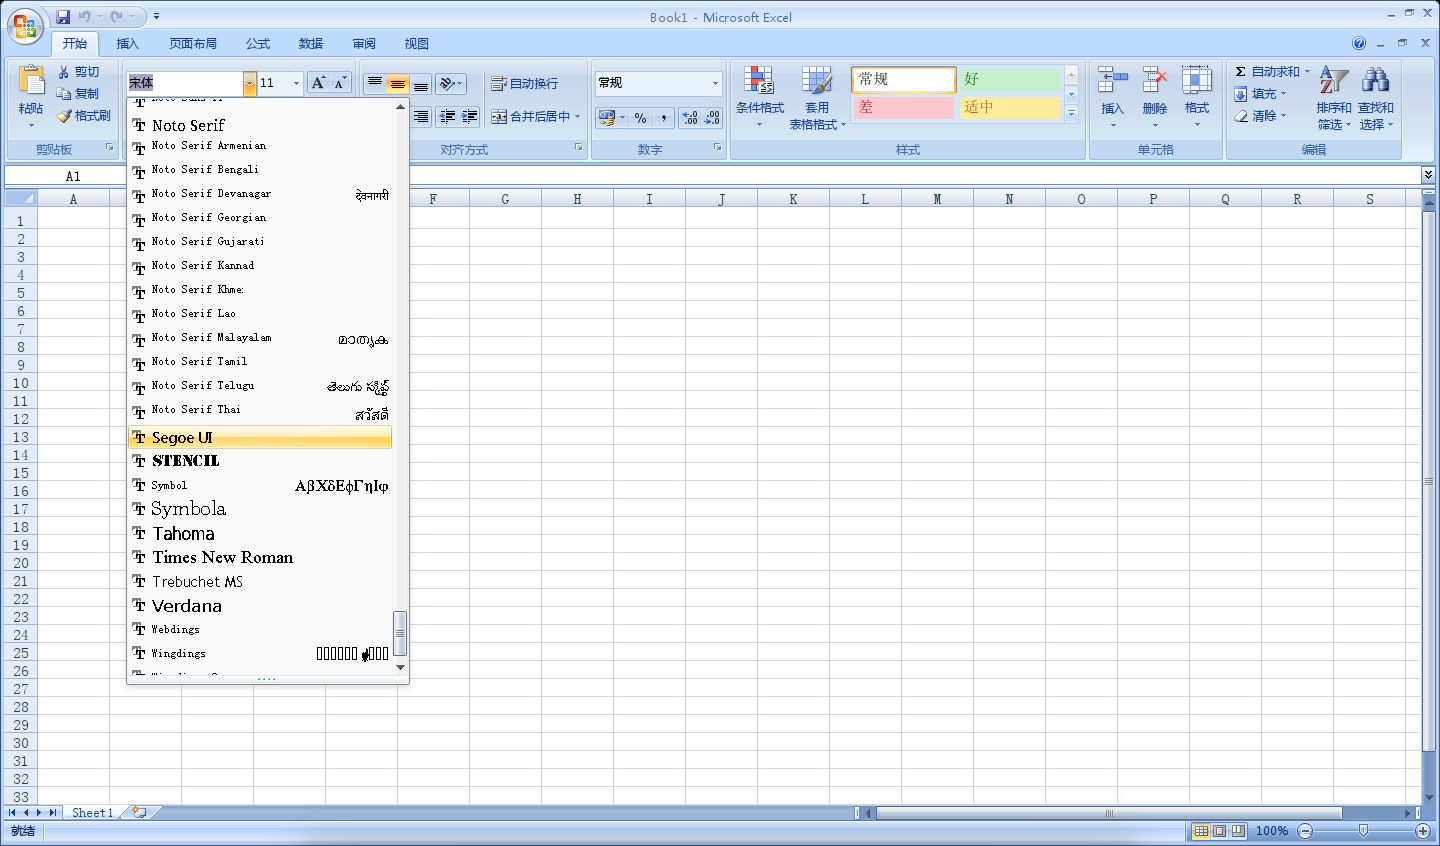This screenshot has width=1440, height=846.
Task: Close the font name dropdown arrow
Action: click(x=249, y=83)
